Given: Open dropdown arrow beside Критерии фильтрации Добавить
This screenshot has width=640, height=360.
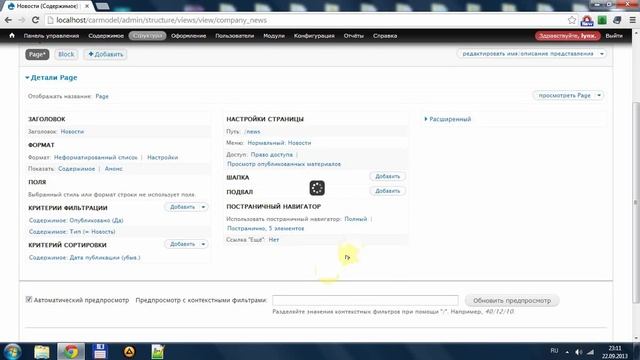Looking at the screenshot, I should [x=203, y=207].
